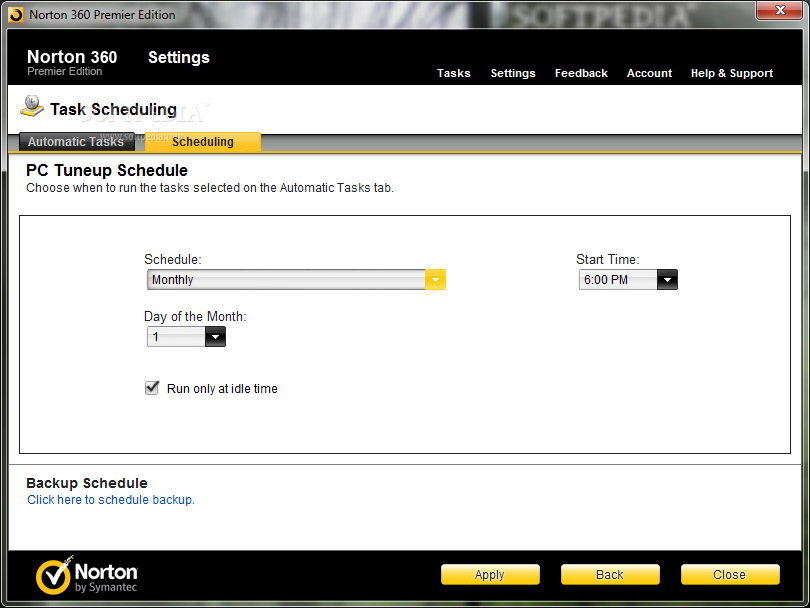Click the black arrow beside 6:00 PM
Image resolution: width=810 pixels, height=608 pixels.
pos(667,279)
